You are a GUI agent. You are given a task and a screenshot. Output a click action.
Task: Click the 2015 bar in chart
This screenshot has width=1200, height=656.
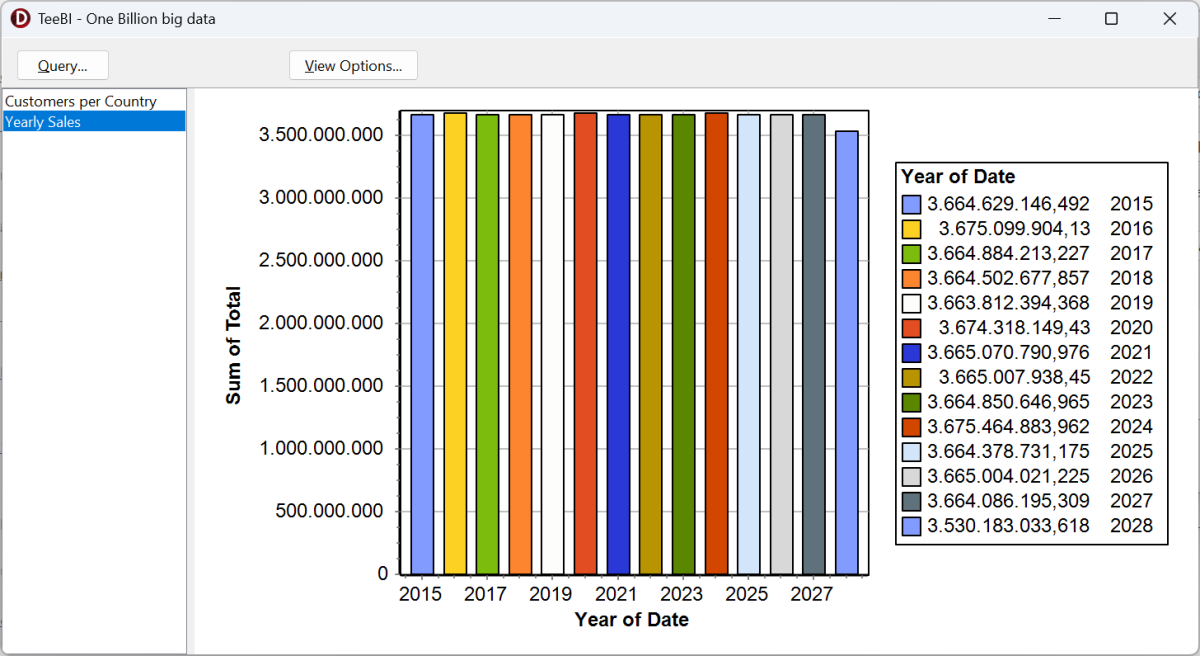[422, 344]
